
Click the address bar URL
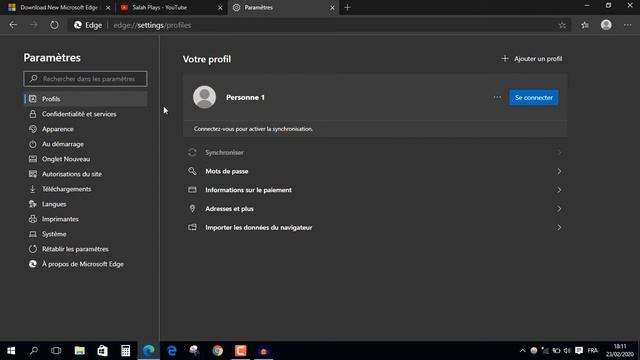[152, 25]
